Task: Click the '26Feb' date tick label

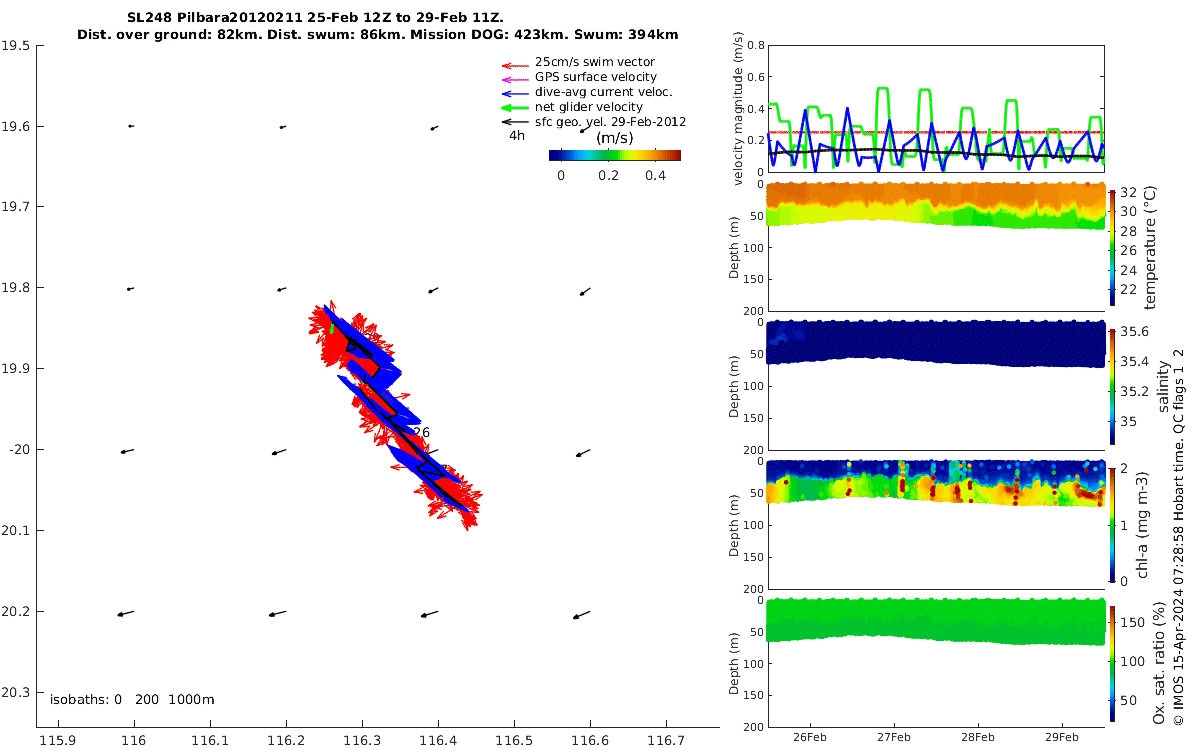Action: (808, 737)
